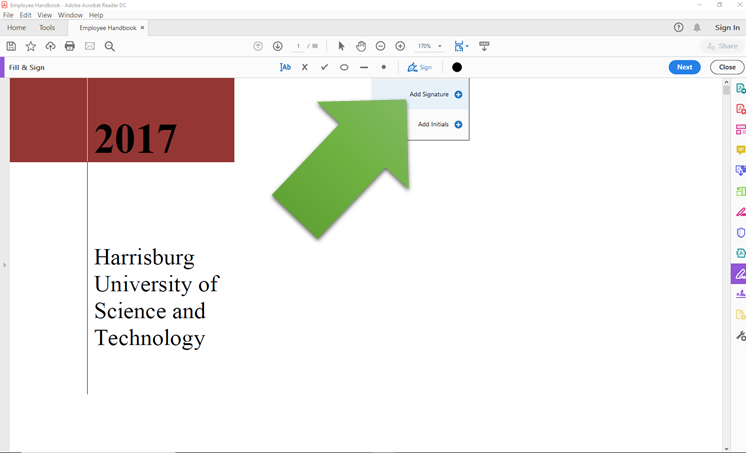This screenshot has height=453, width=746.
Task: Click vertical scrollbar up arrow
Action: (726, 82)
